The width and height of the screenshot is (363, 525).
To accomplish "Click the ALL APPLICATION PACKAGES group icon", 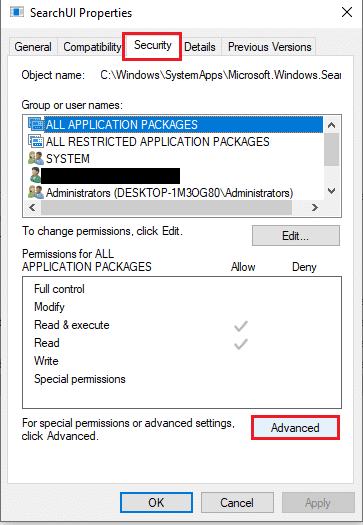I will coord(36,124).
